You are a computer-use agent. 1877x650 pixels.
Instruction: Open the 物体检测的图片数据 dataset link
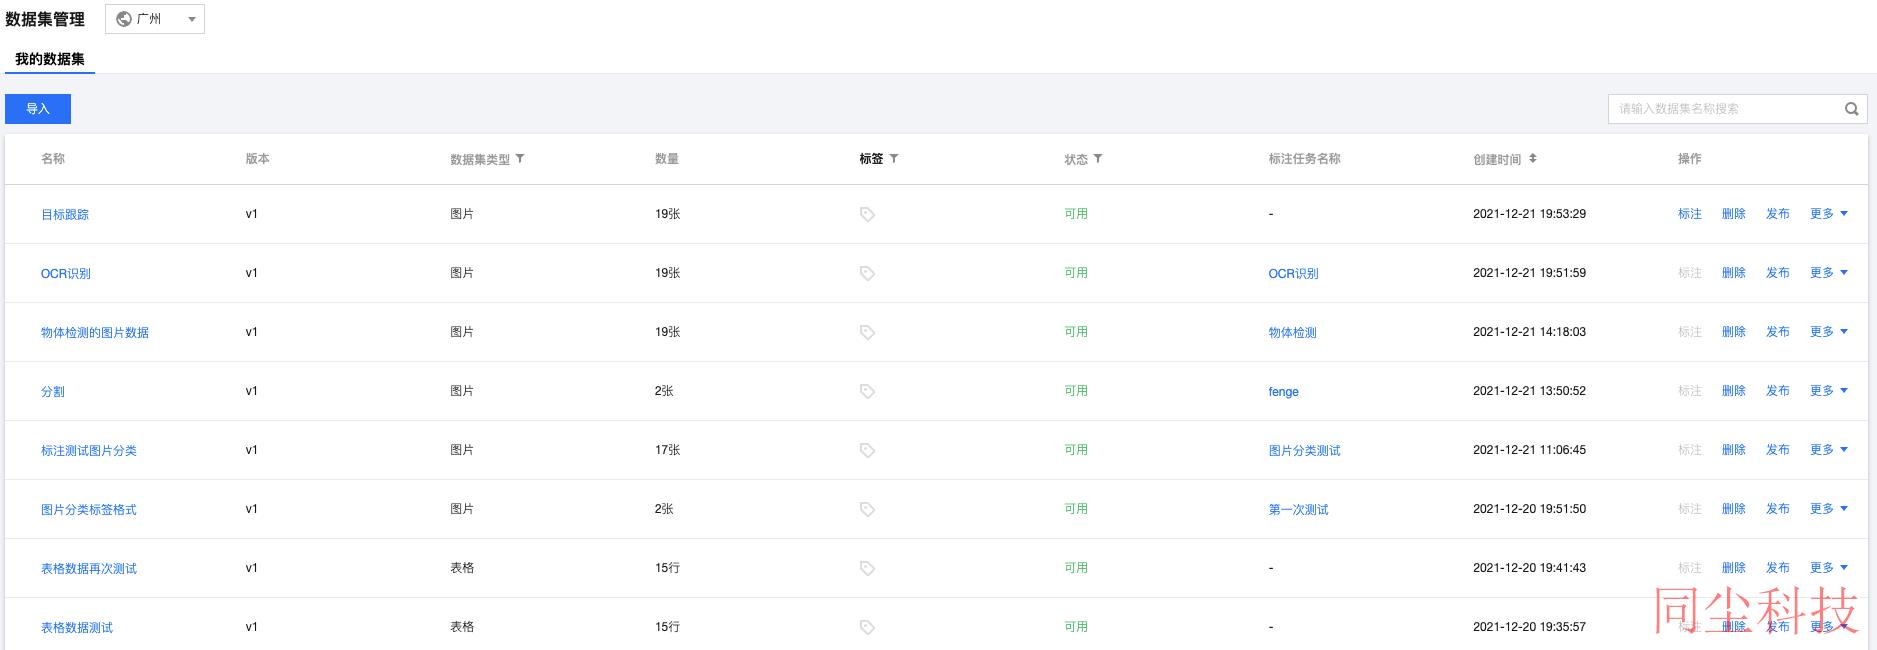(x=95, y=333)
